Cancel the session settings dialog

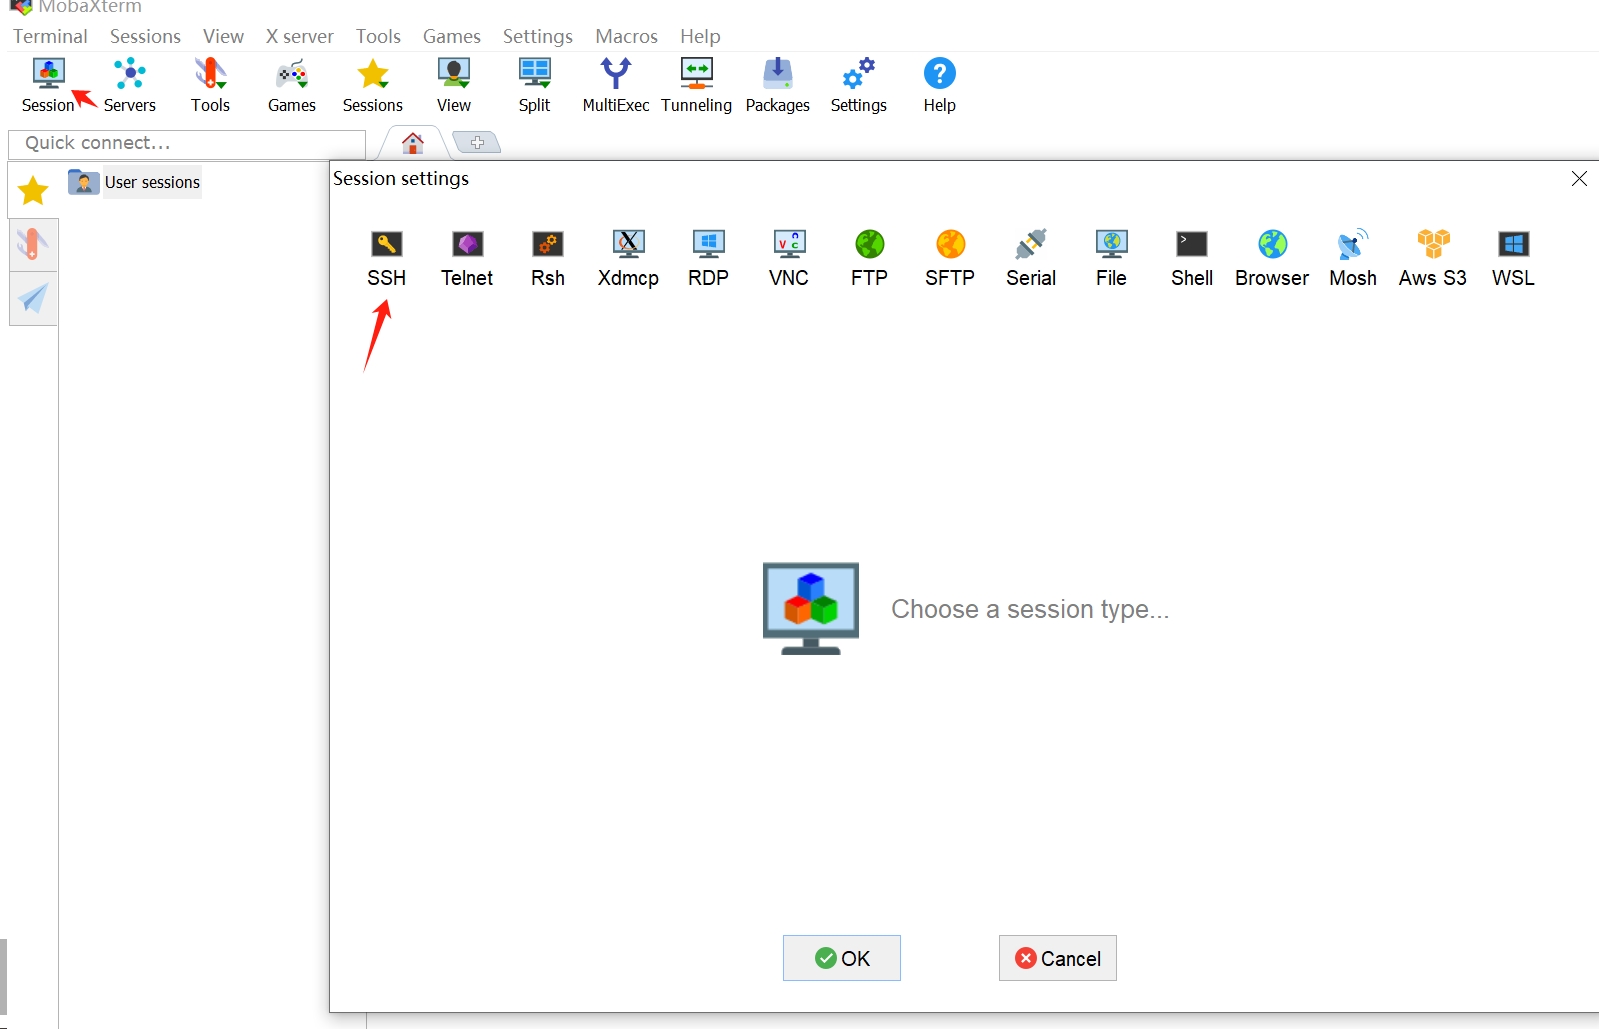[1057, 958]
